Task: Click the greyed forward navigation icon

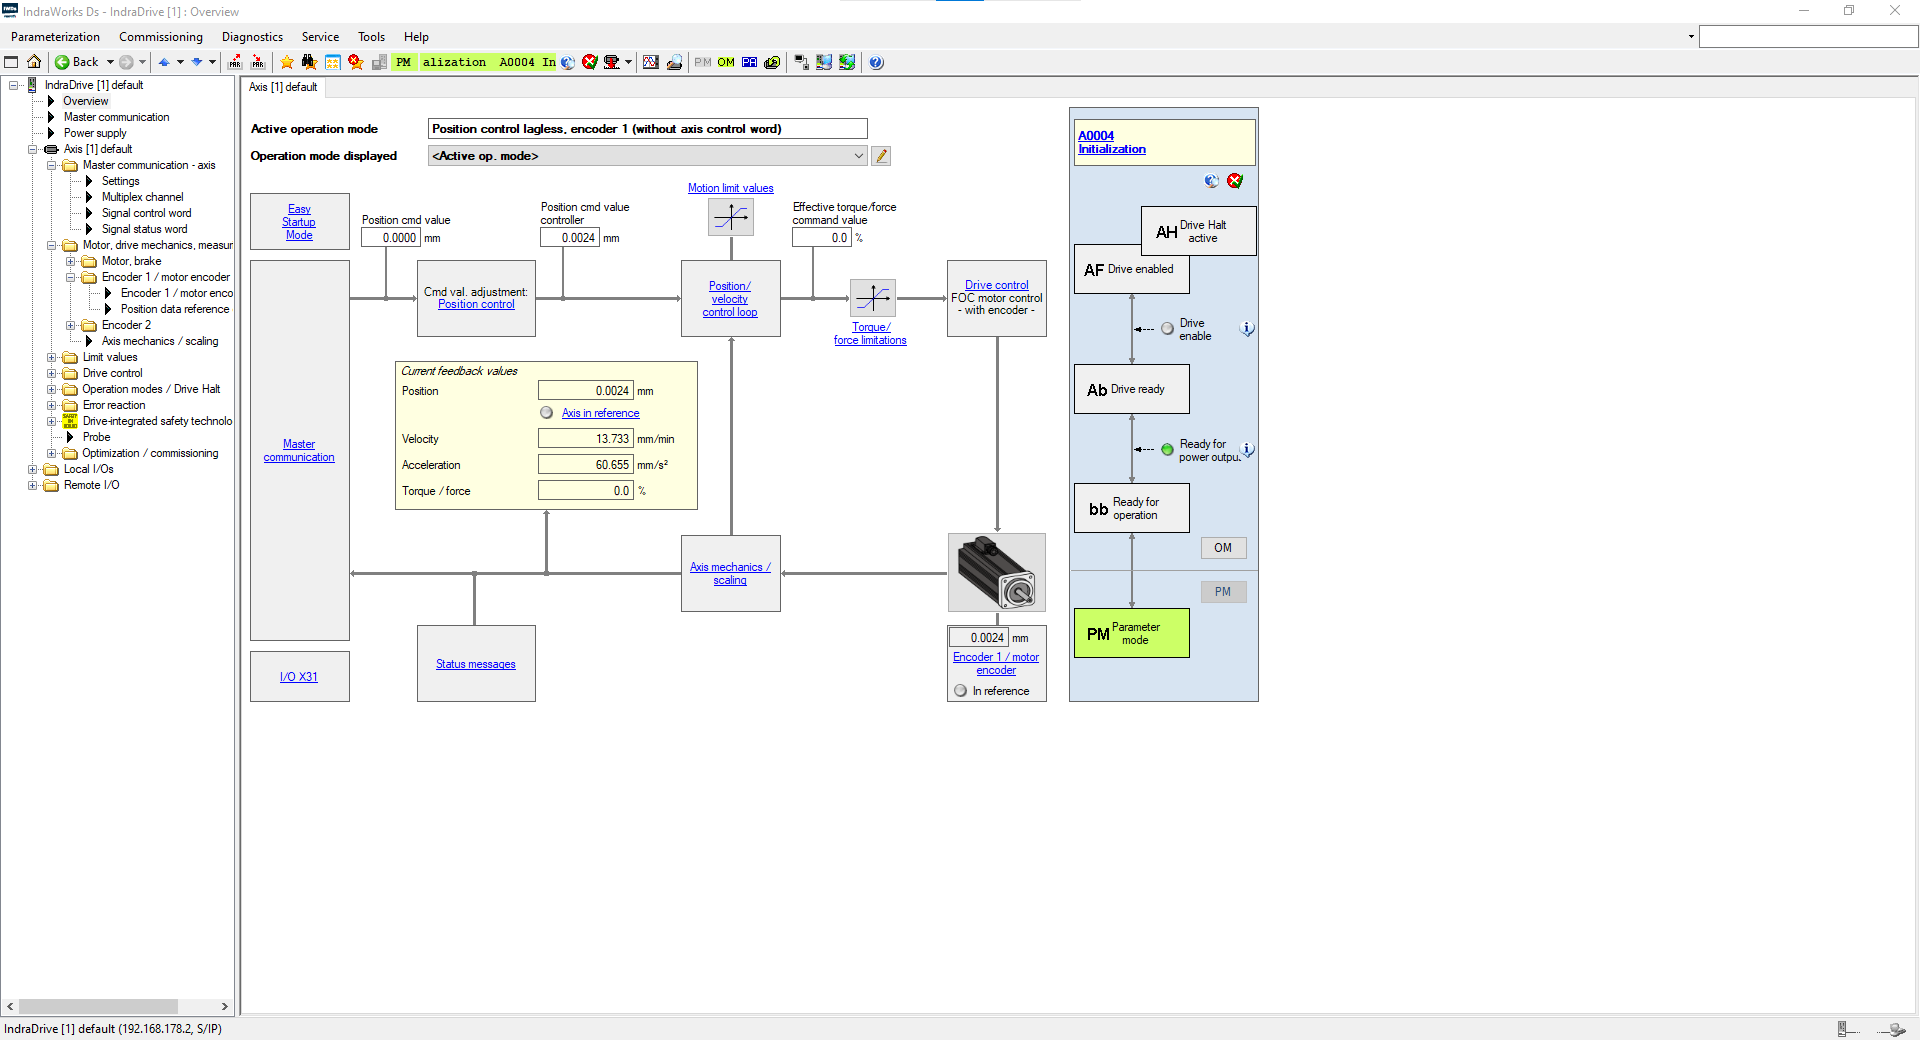Action: (126, 62)
